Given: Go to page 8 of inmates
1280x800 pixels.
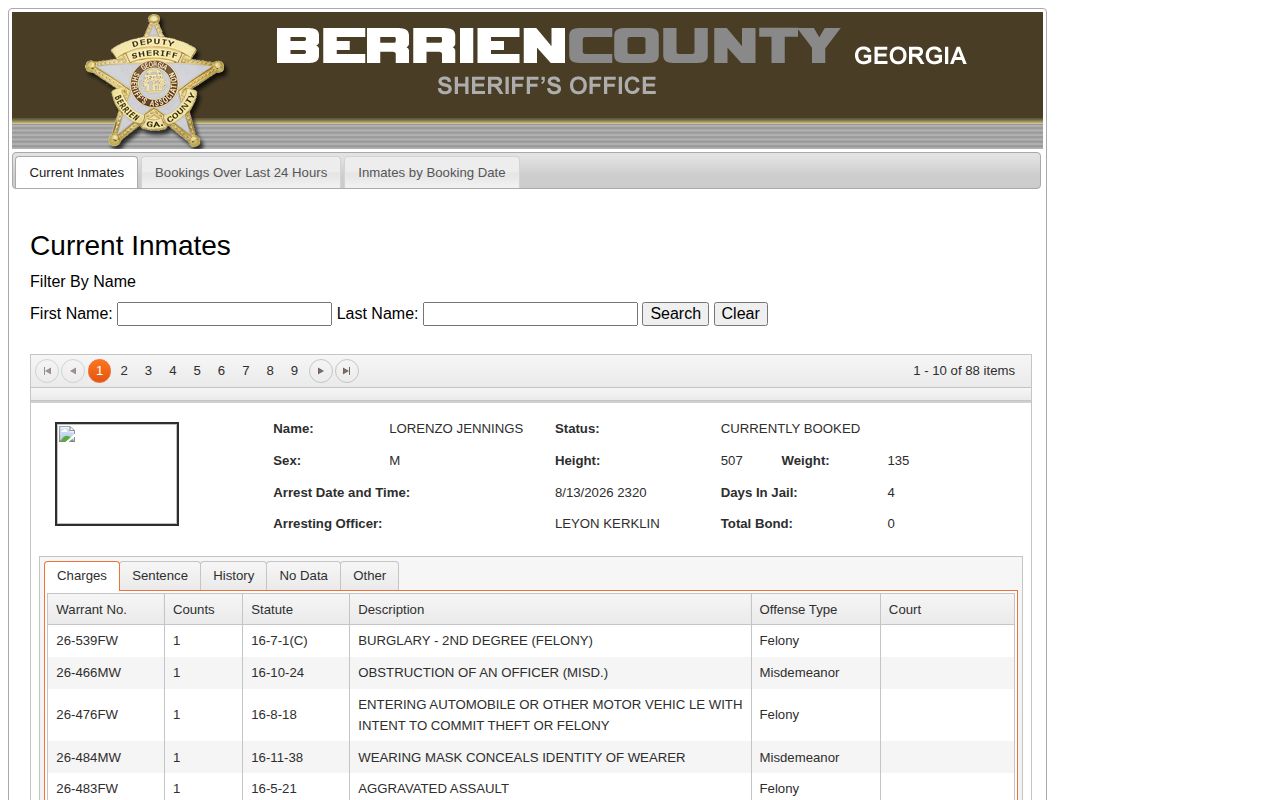Looking at the screenshot, I should click(270, 371).
